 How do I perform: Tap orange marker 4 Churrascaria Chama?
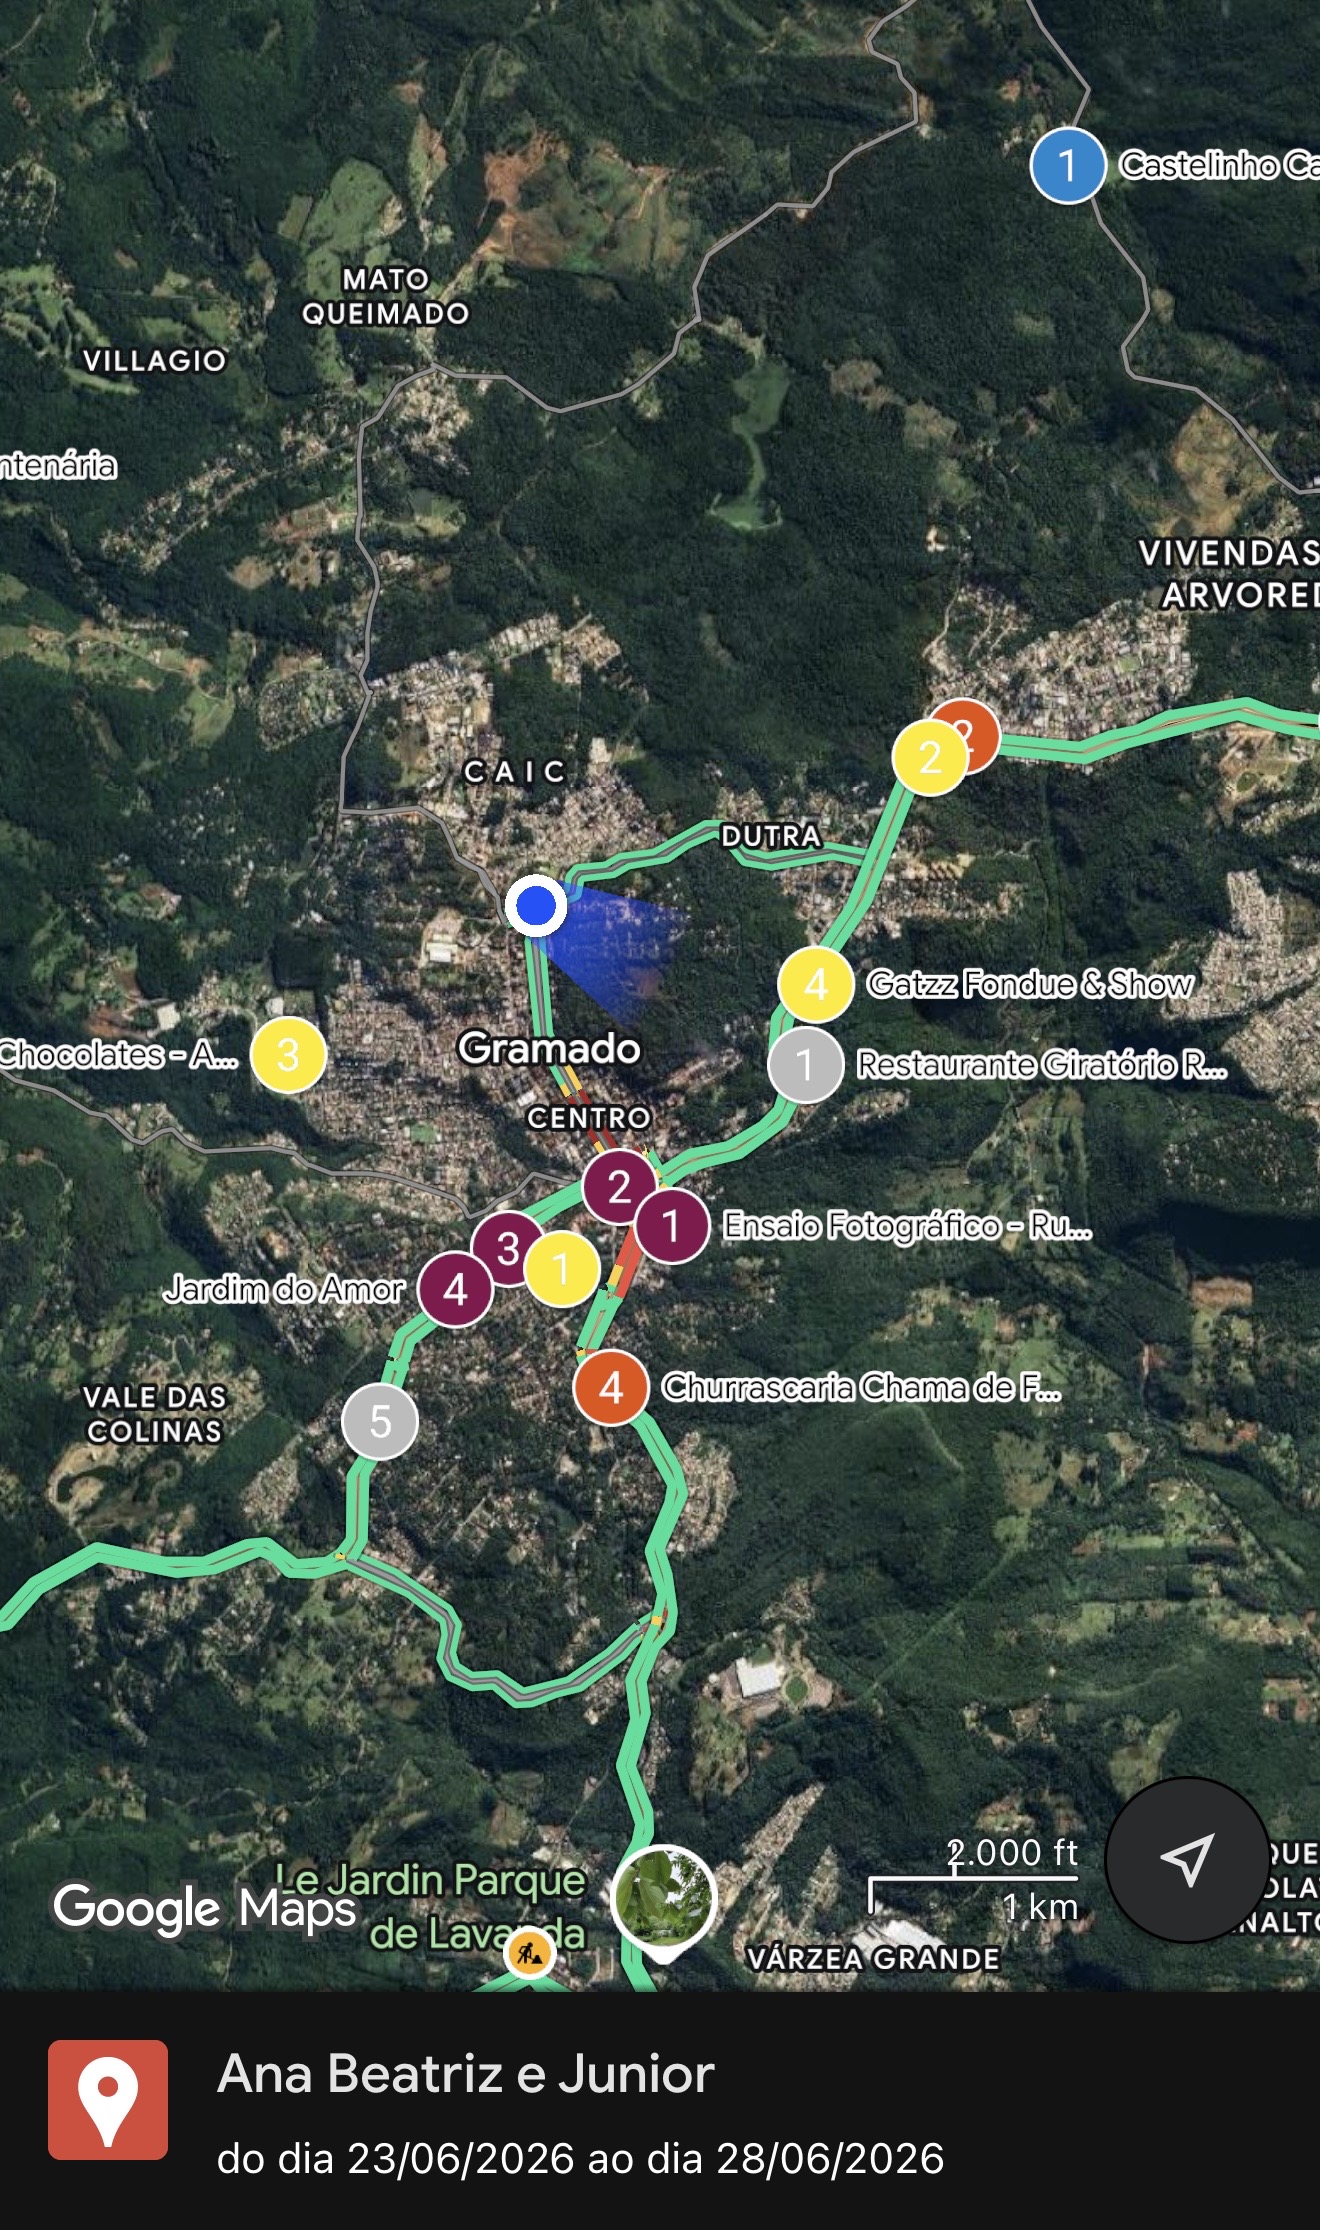coord(612,1387)
